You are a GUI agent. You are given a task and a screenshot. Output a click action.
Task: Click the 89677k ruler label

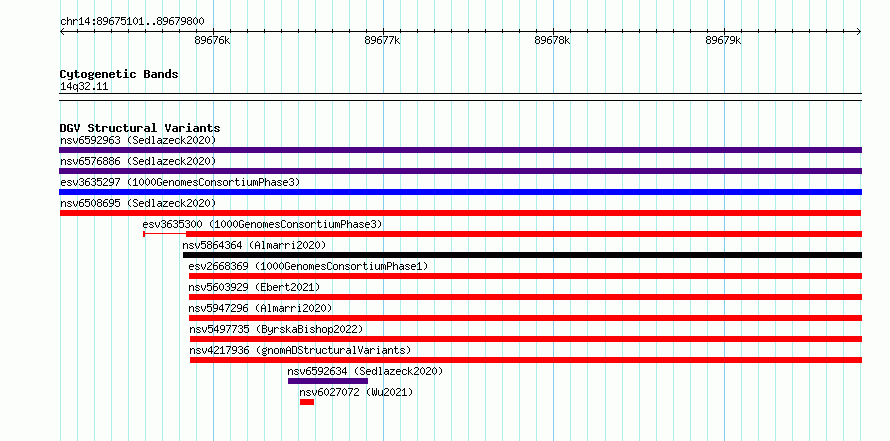point(383,40)
